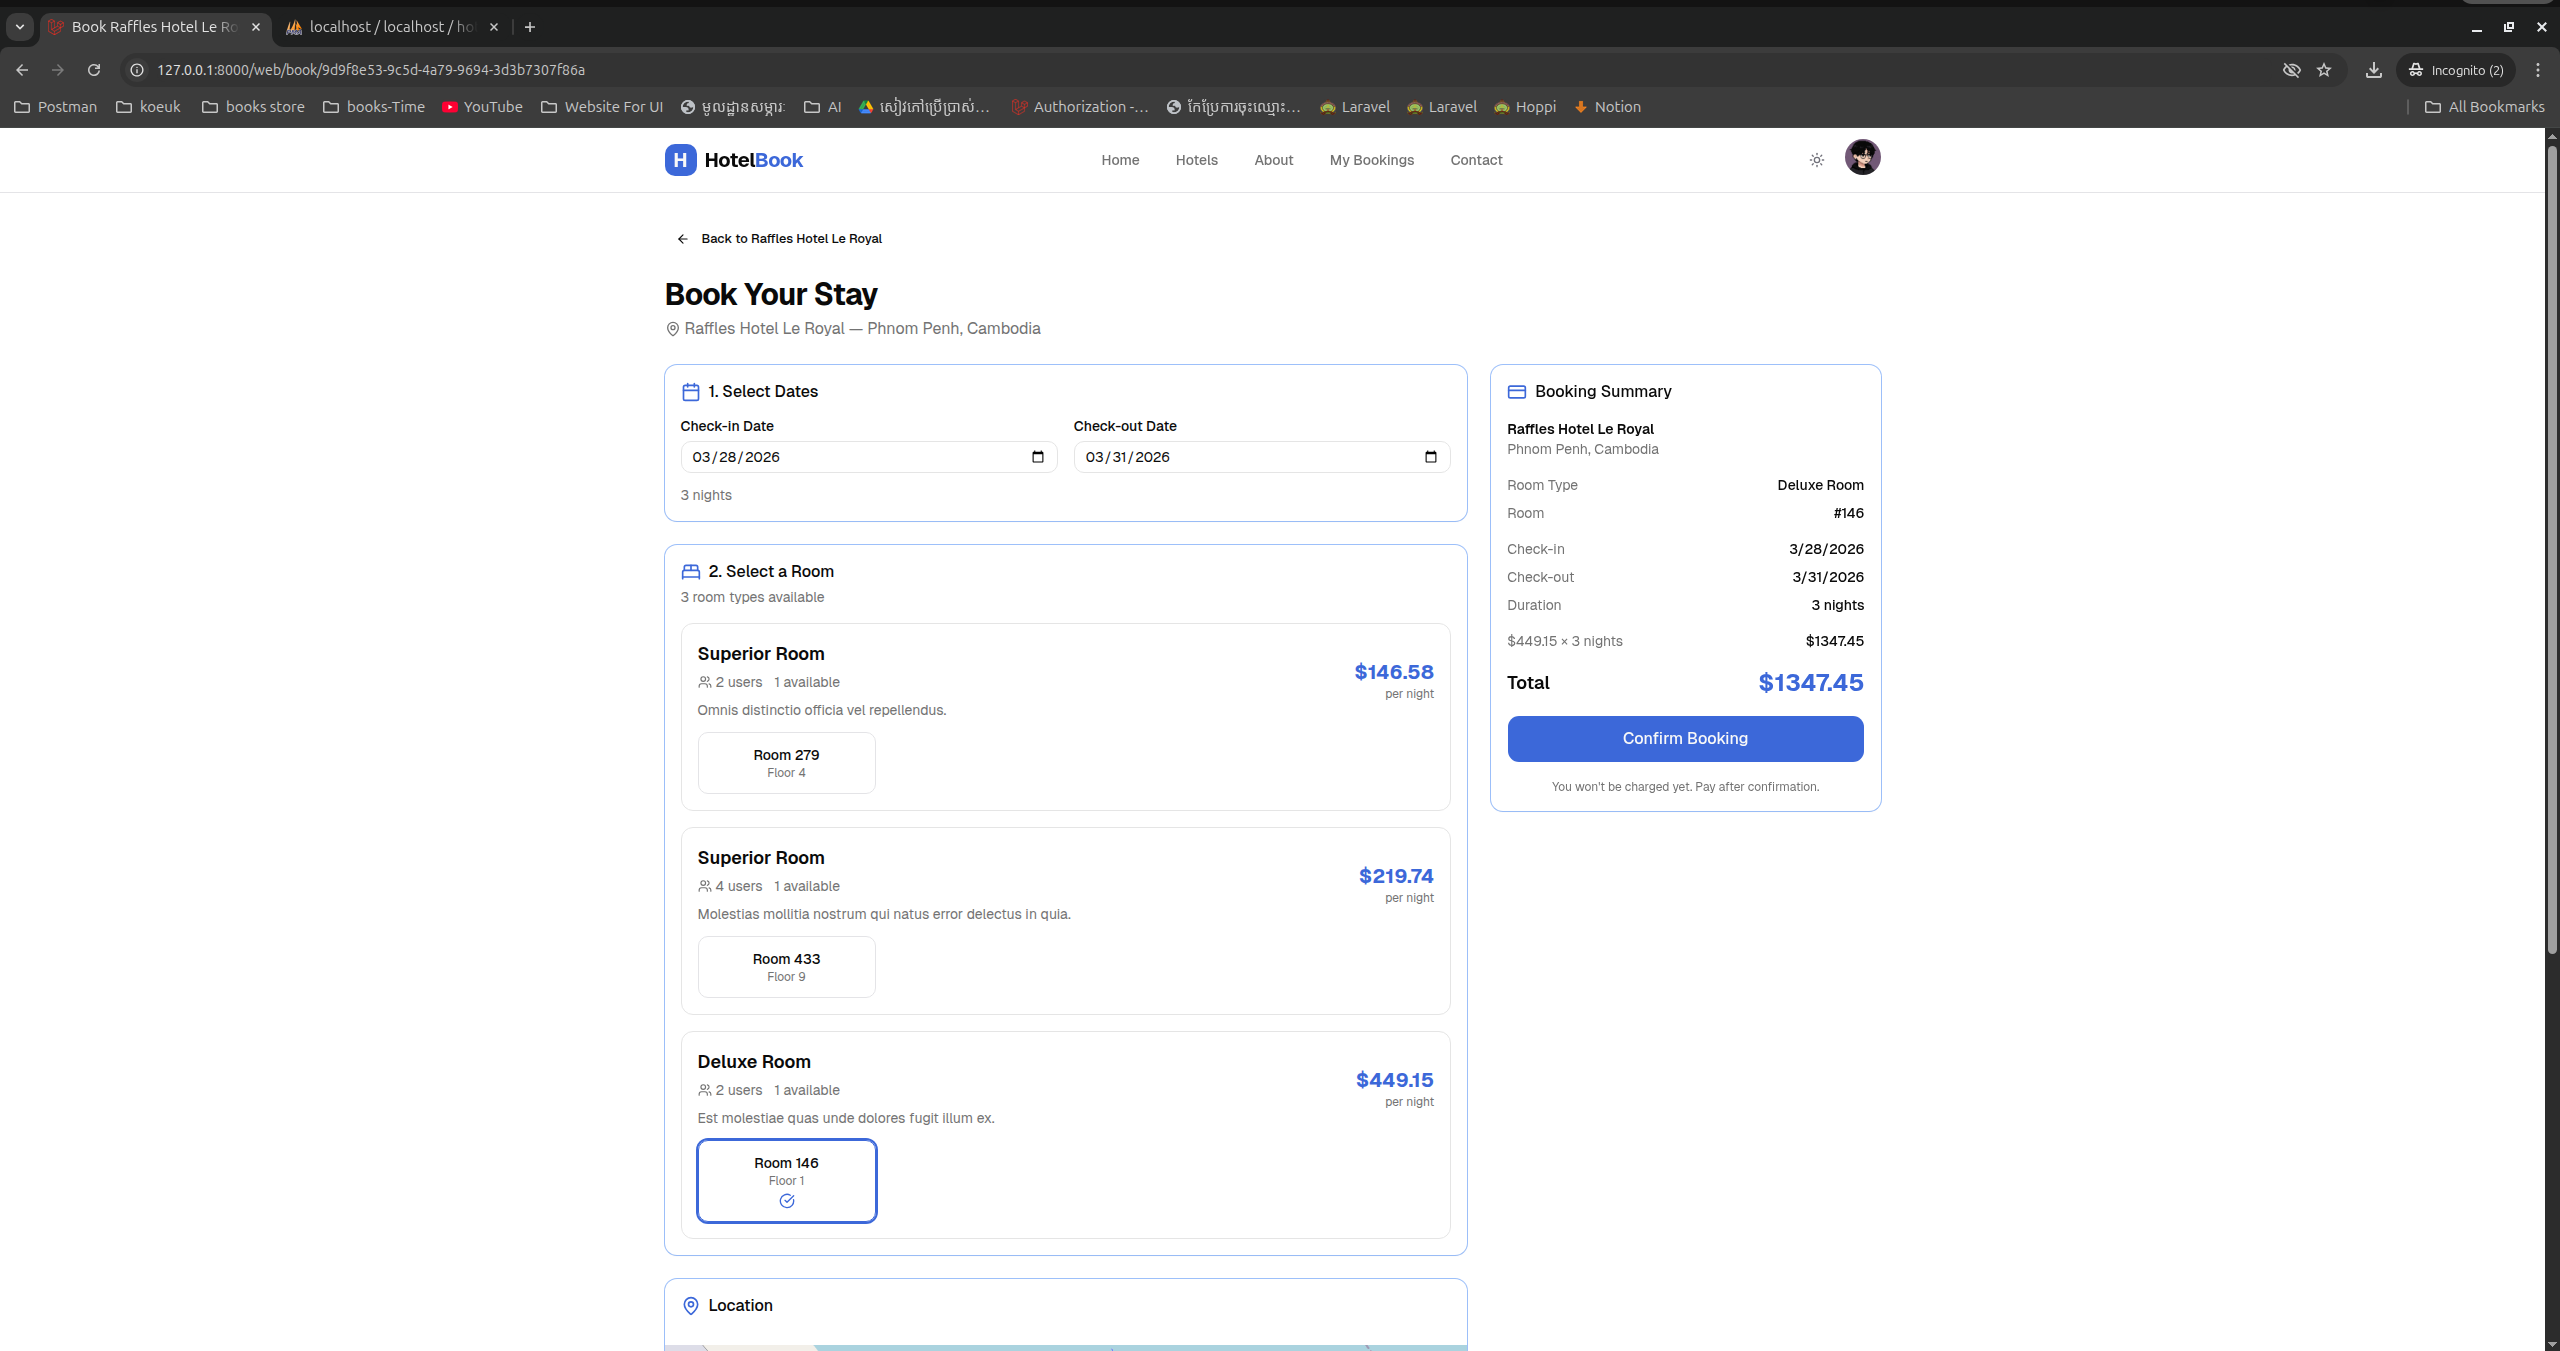Screen dimensions: 2560x1351
Task: Open the books store bookmark folder
Action: (253, 107)
